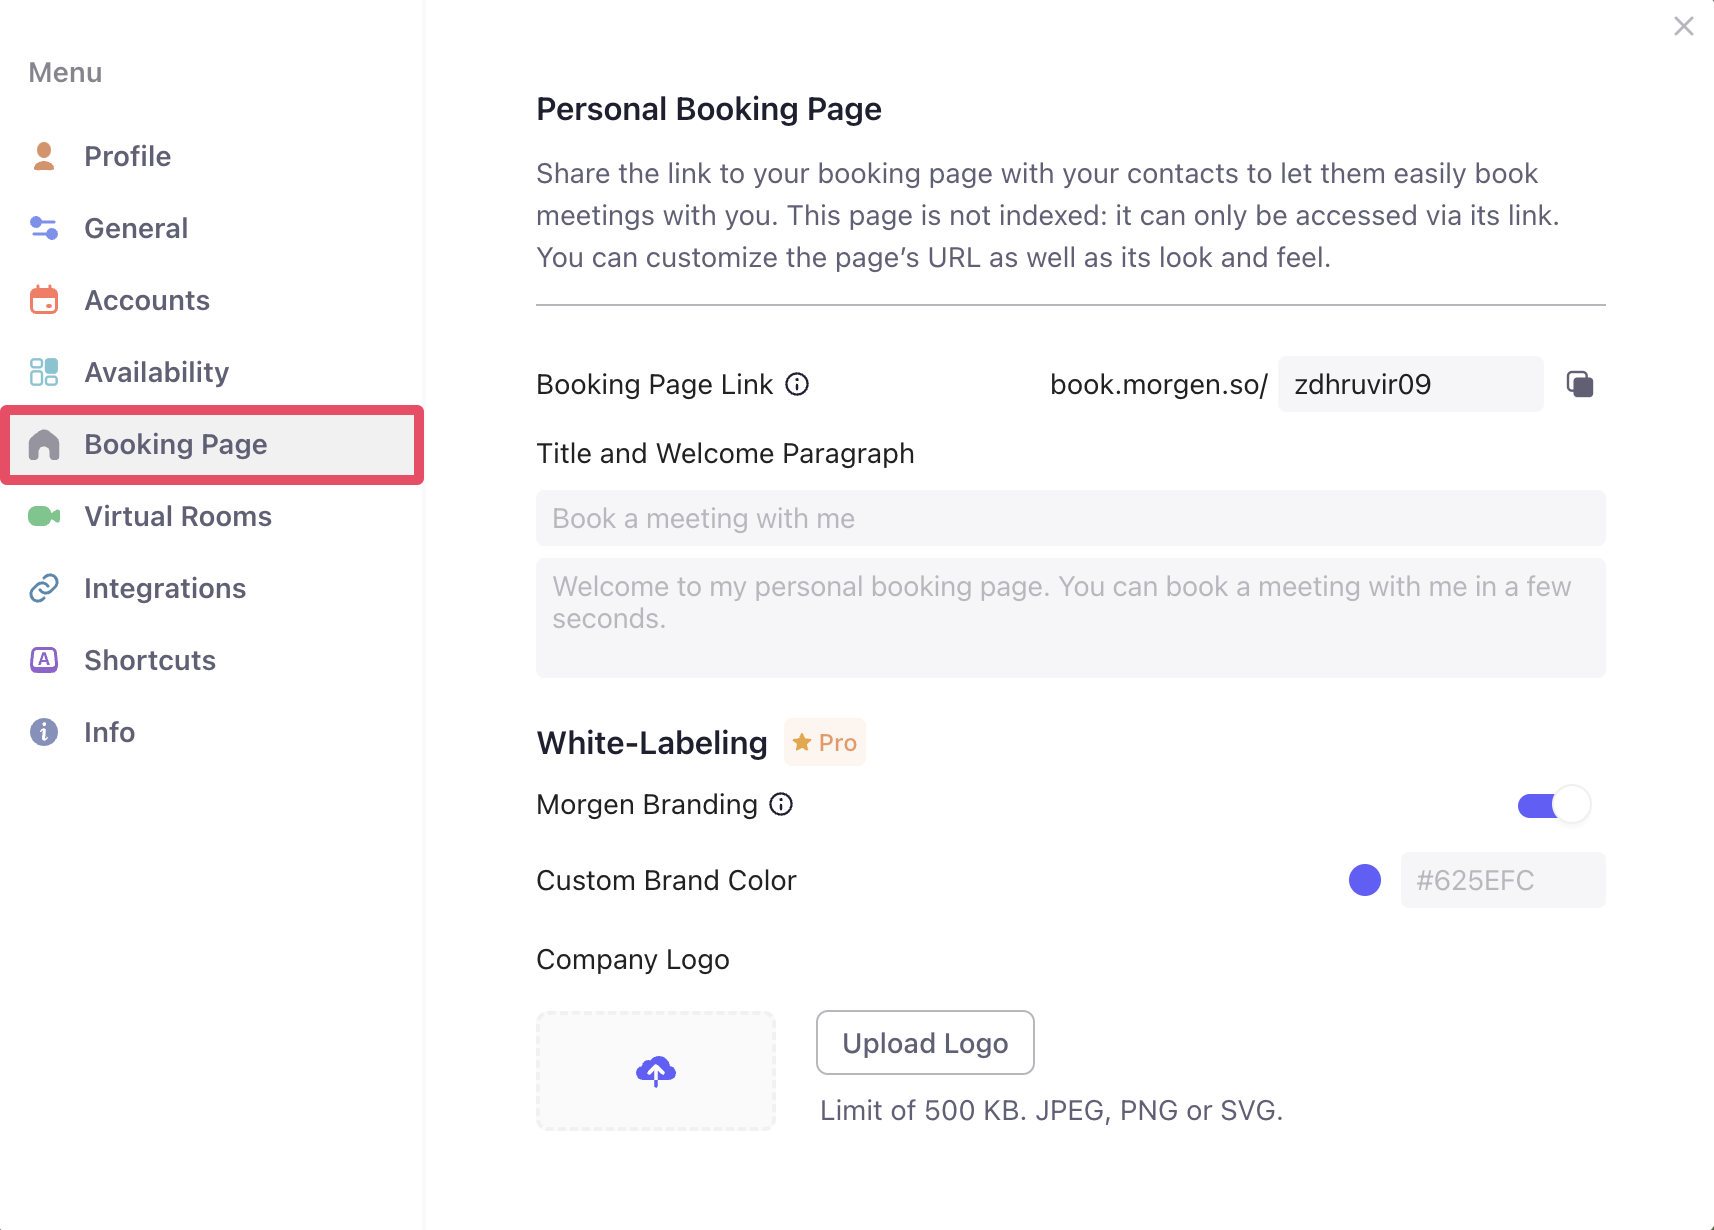The width and height of the screenshot is (1714, 1230).
Task: Click the 'White-Labeling' heading
Action: click(x=652, y=743)
